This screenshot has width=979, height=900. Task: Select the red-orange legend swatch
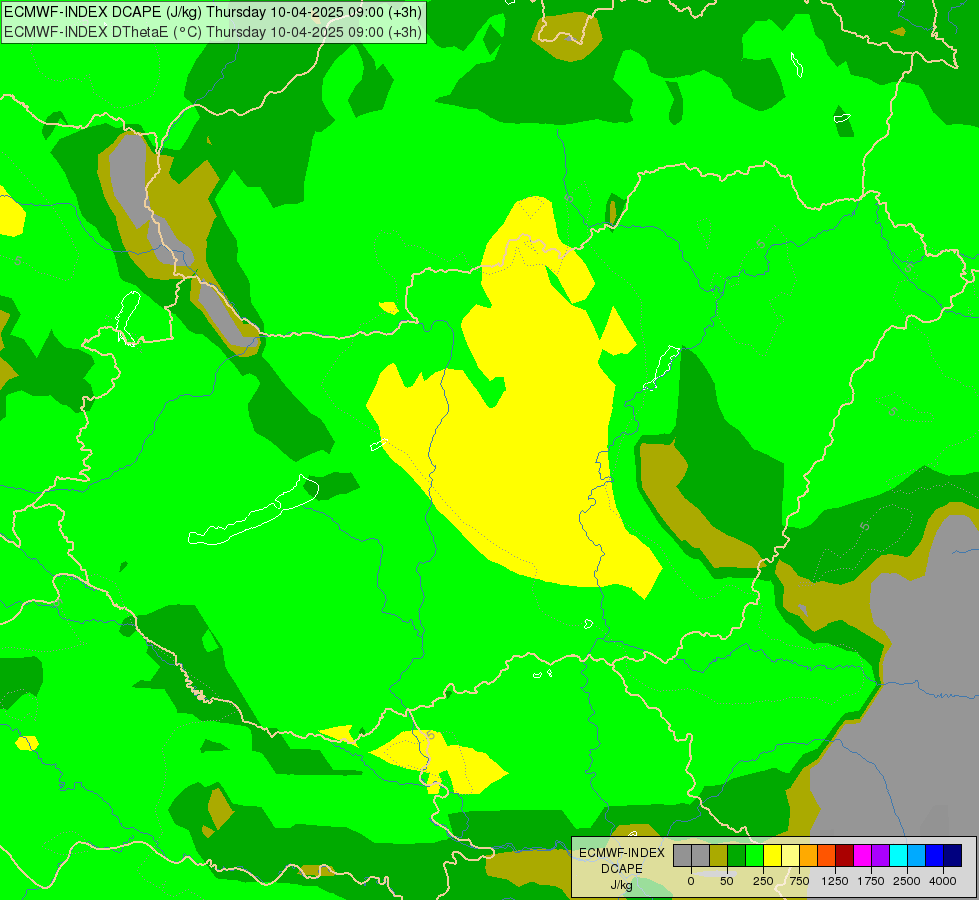click(826, 855)
